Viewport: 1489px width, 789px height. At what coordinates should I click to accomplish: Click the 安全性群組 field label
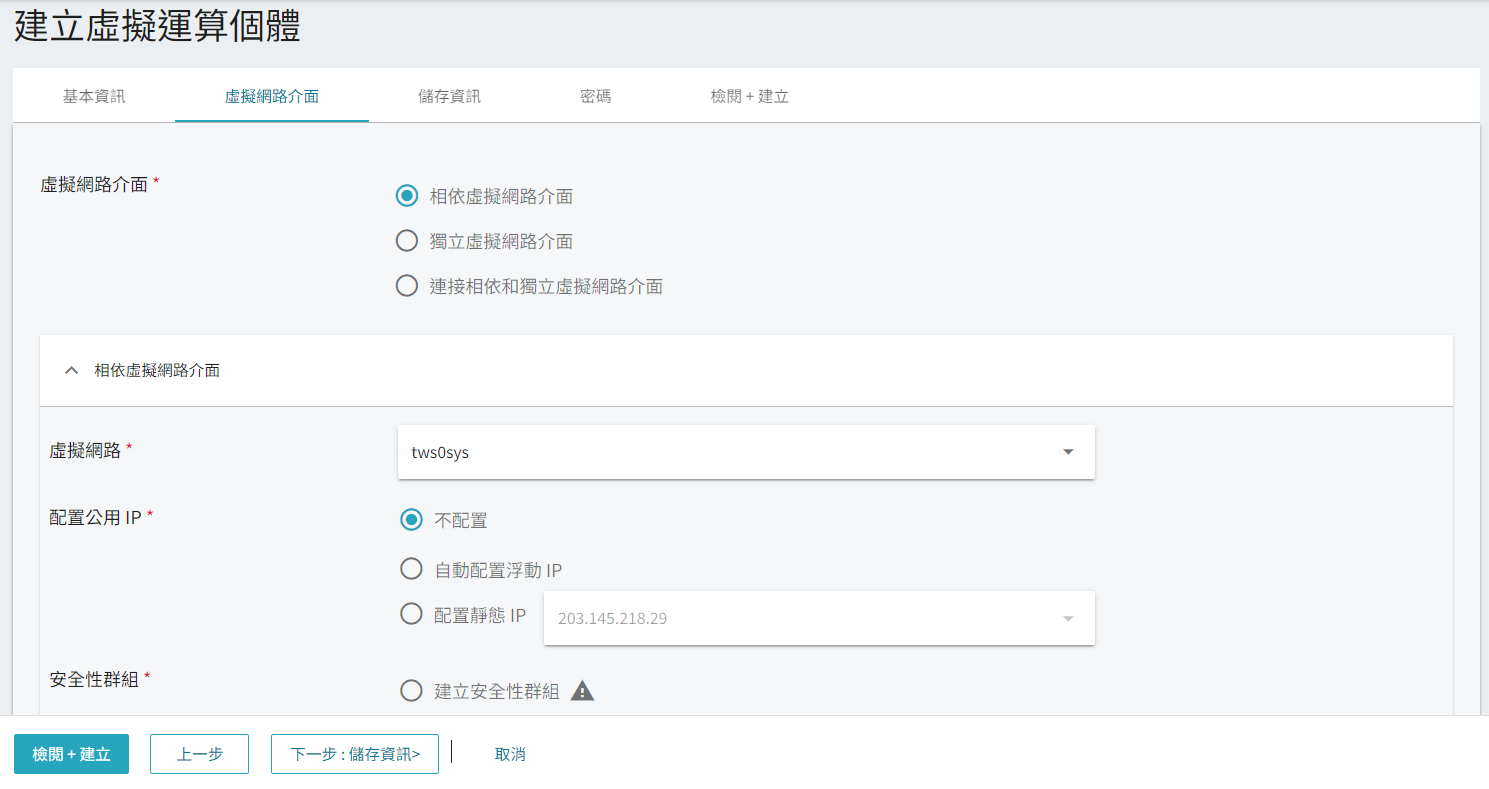[94, 679]
